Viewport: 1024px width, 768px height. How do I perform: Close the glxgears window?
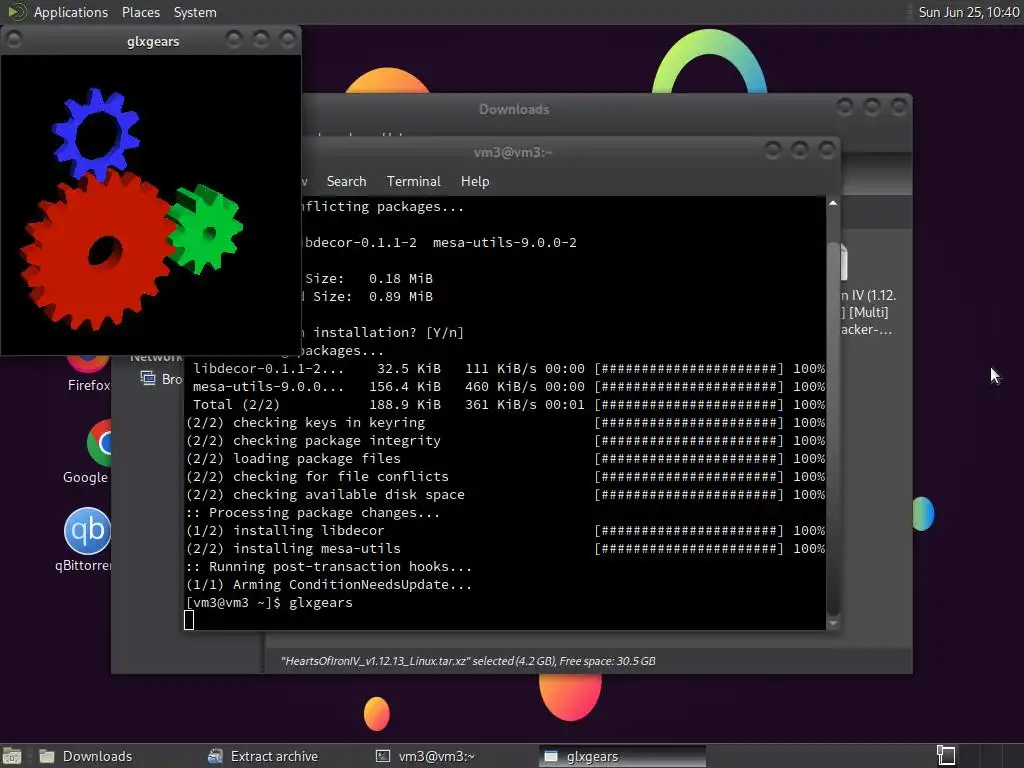pos(287,40)
